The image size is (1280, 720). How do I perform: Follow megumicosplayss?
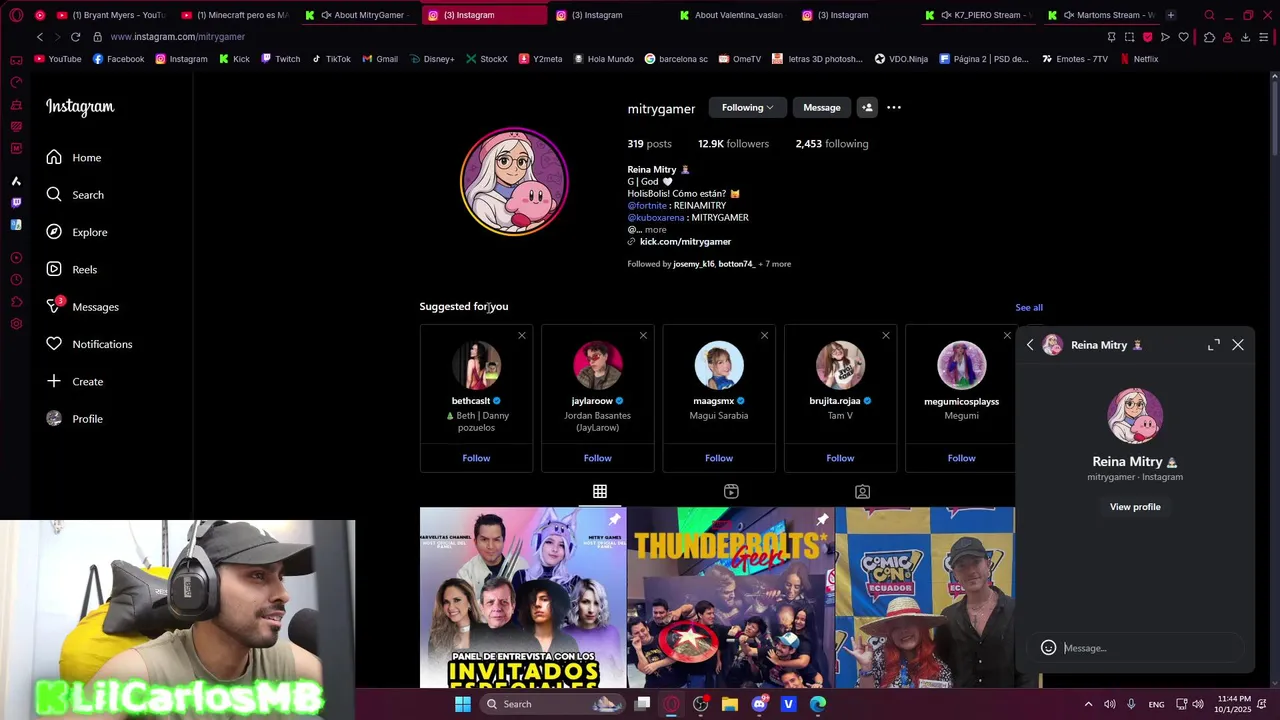coord(961,458)
